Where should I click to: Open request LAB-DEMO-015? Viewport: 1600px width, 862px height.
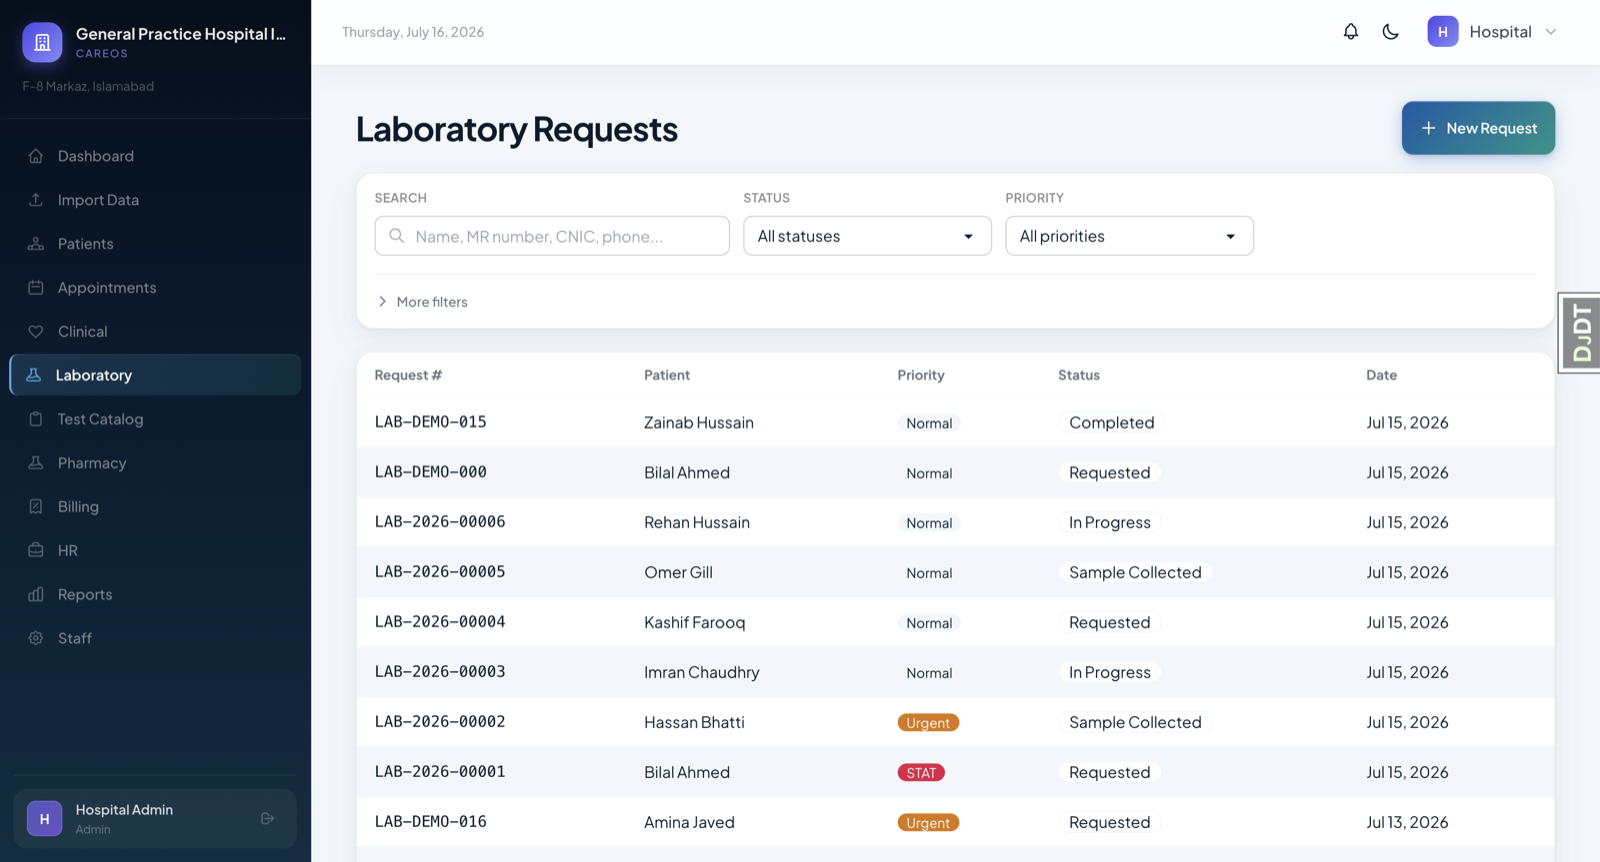click(x=431, y=422)
